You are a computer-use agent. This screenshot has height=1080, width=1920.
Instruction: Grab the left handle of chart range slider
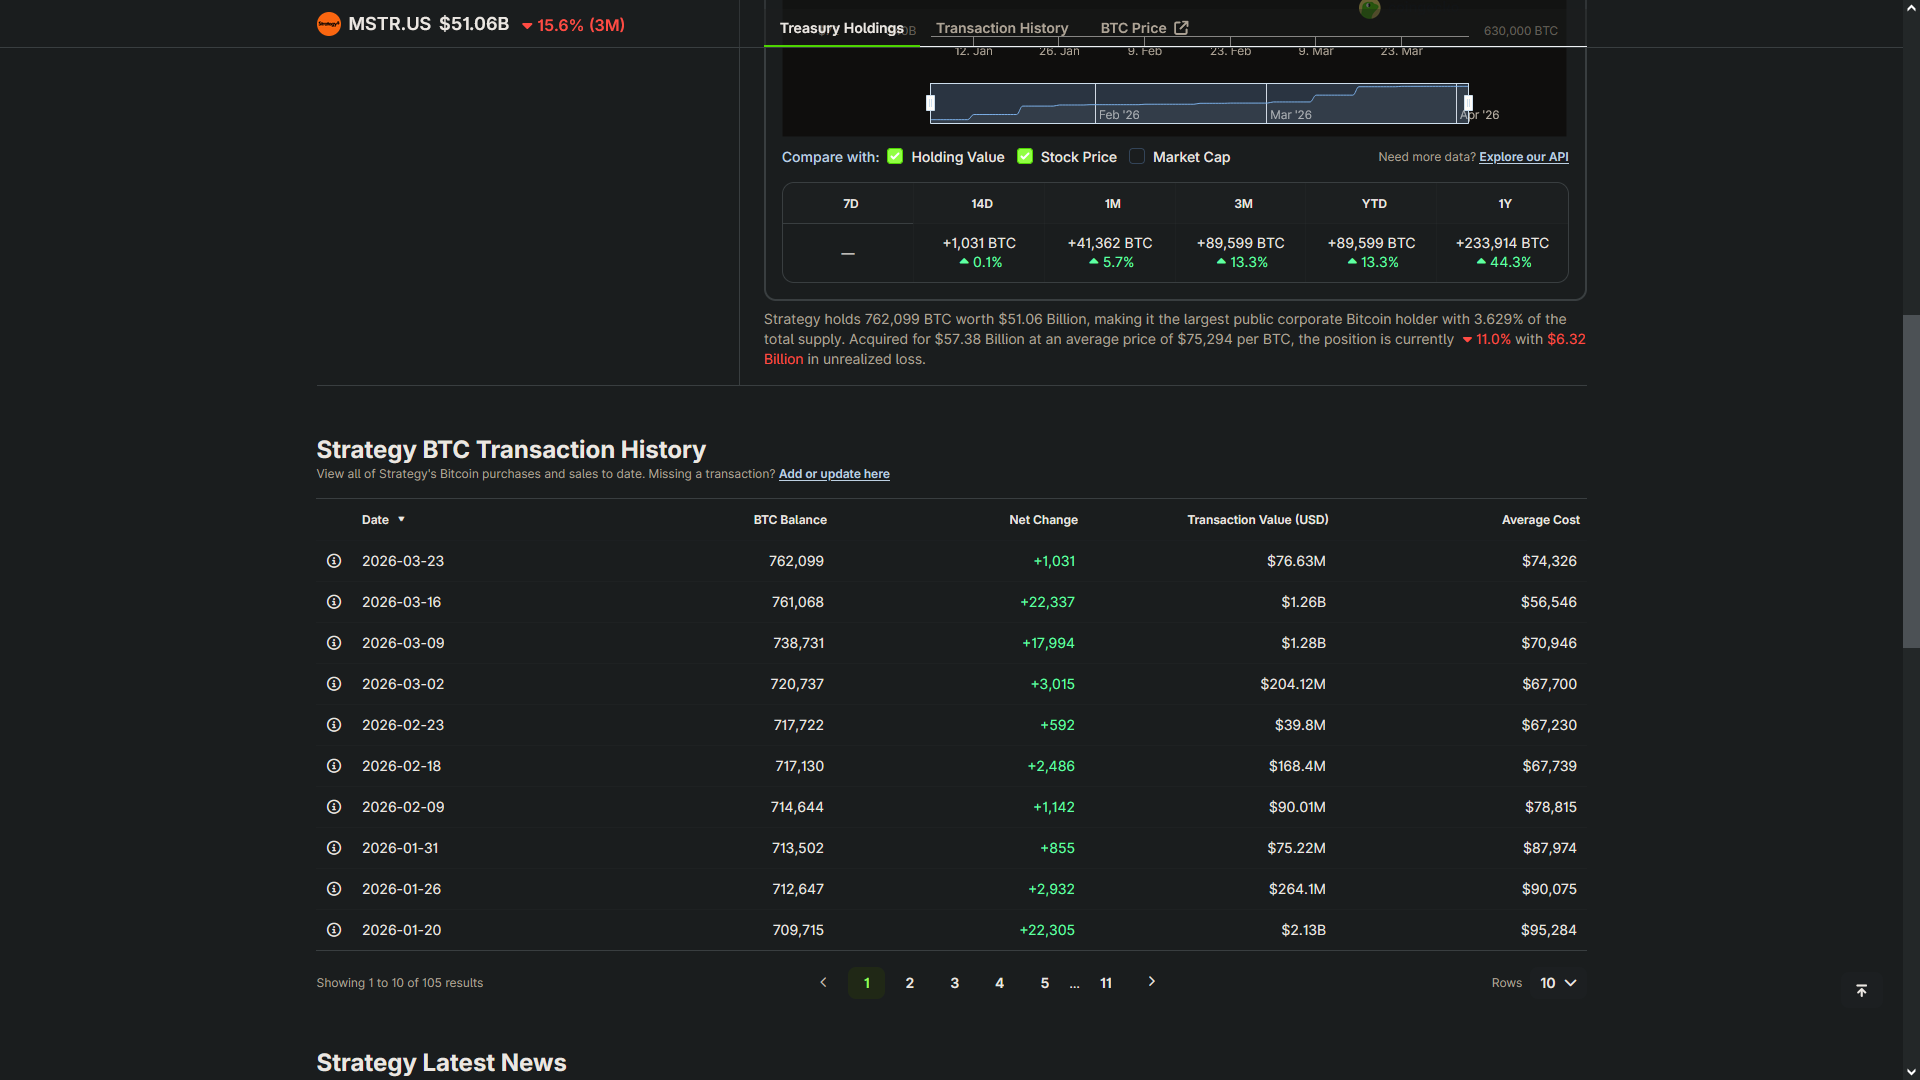coord(931,103)
